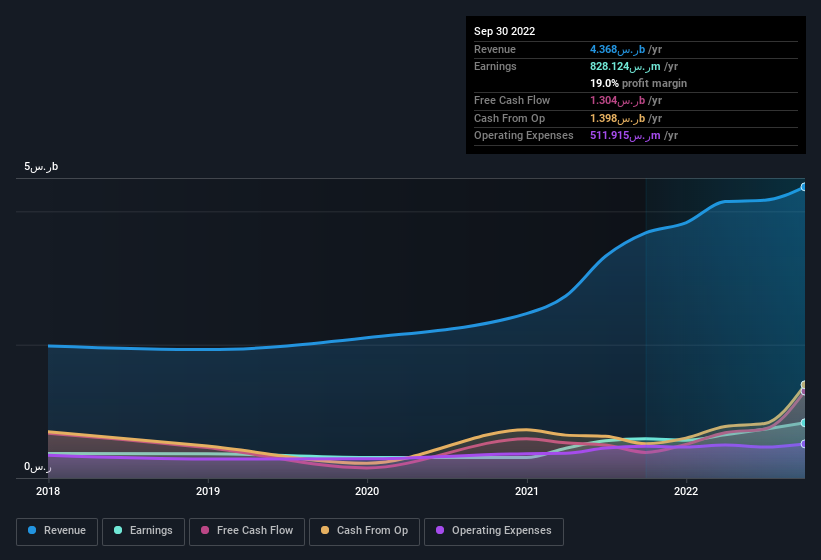
Task: Toggle the Earnings series legend button
Action: (x=143, y=531)
